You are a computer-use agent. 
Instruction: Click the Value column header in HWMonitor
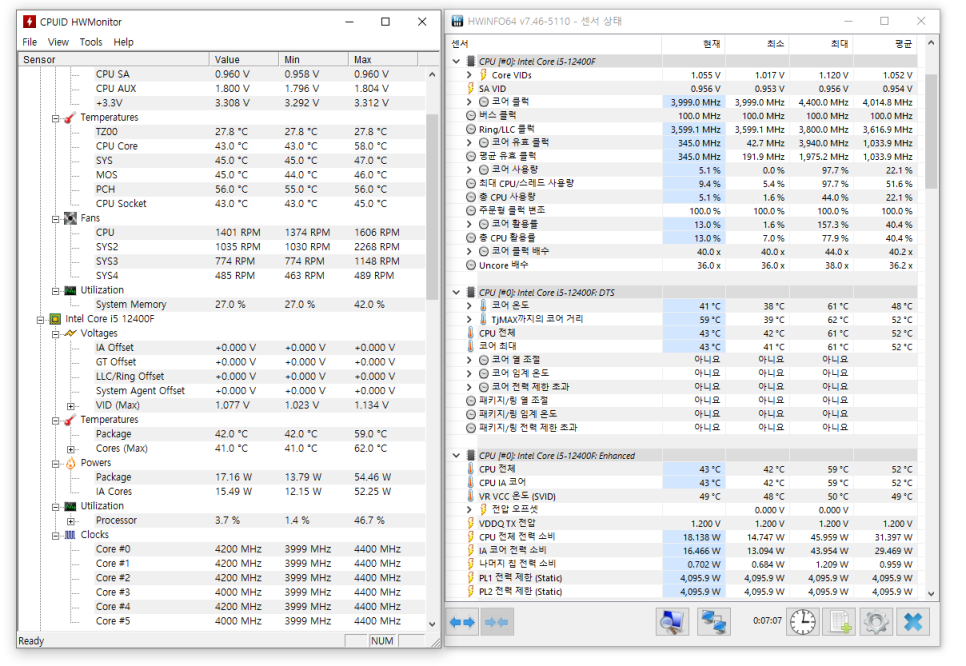coord(243,59)
